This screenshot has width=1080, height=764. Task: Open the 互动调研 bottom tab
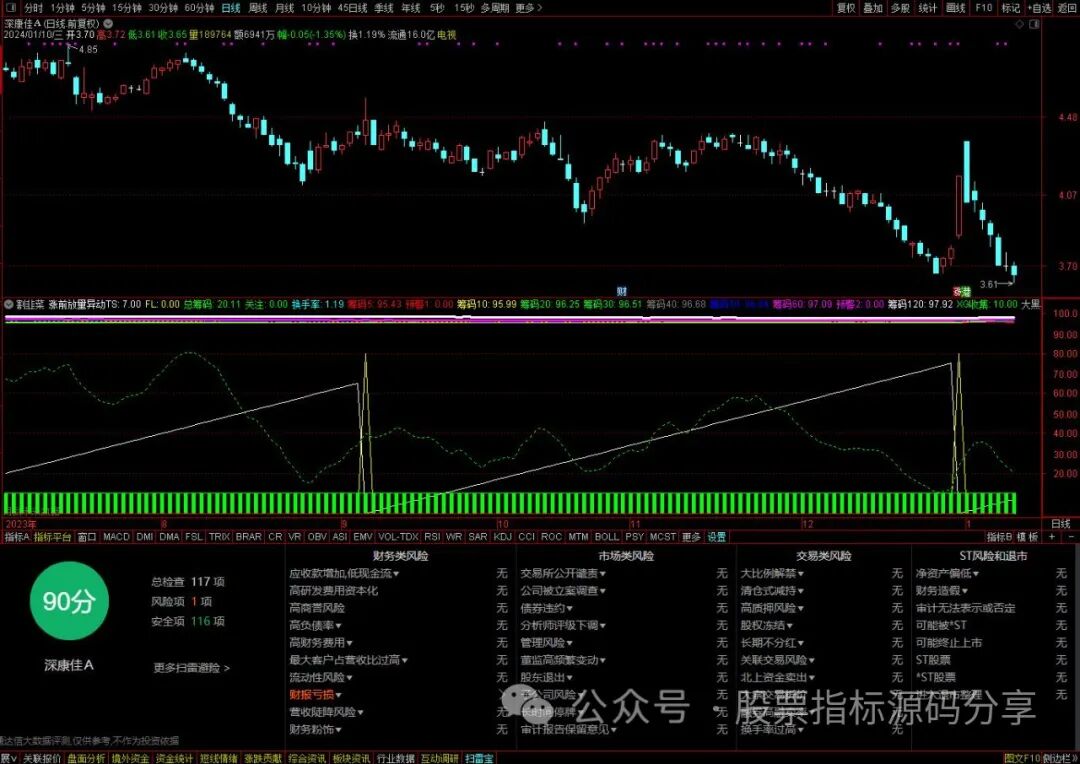point(439,758)
